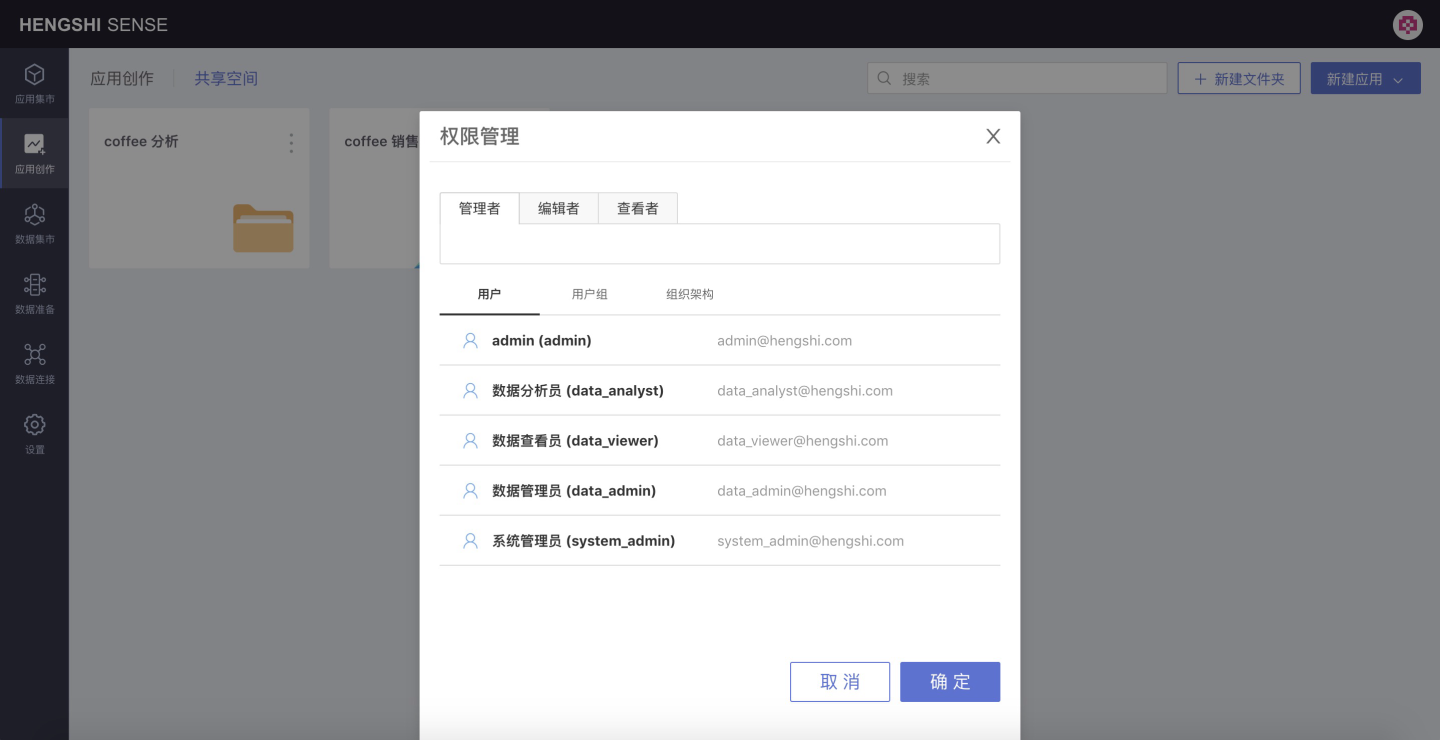Open the 数据准备 sidebar icon
Viewport: 1440px width, 740px height.
[34, 293]
